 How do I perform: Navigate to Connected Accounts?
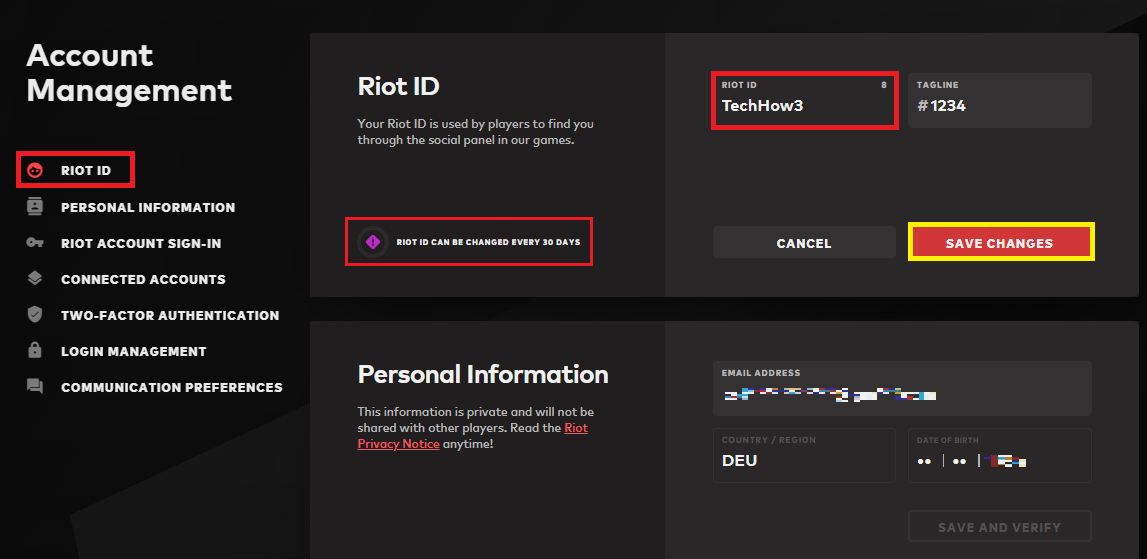click(x=143, y=279)
